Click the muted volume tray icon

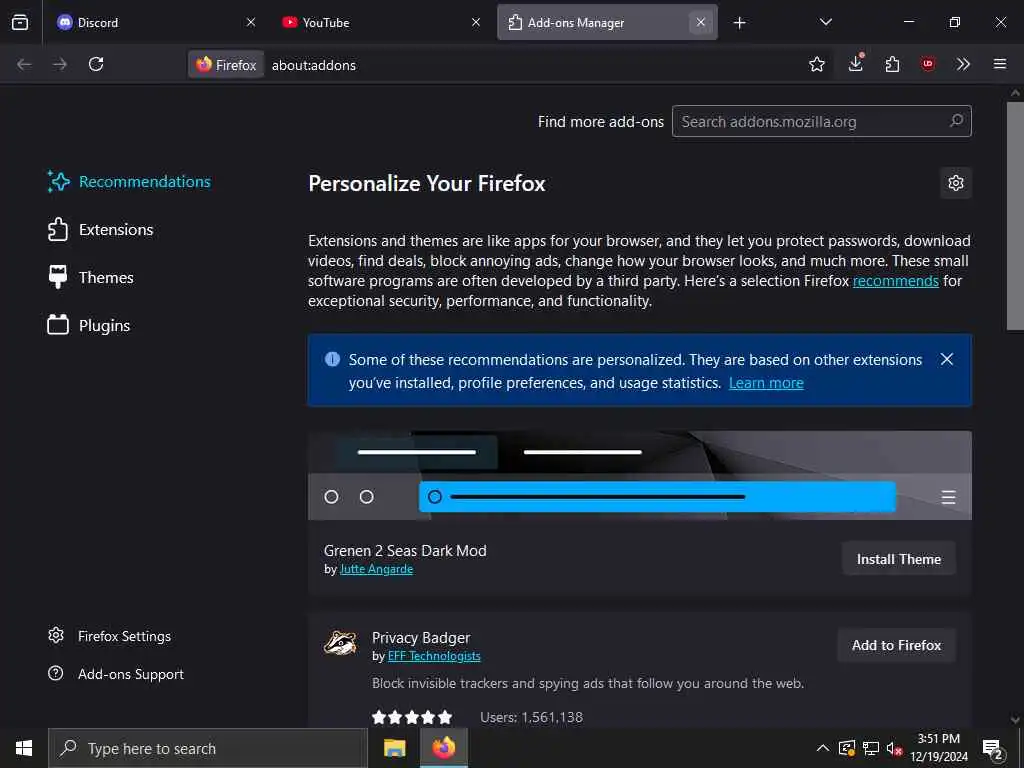(894, 748)
